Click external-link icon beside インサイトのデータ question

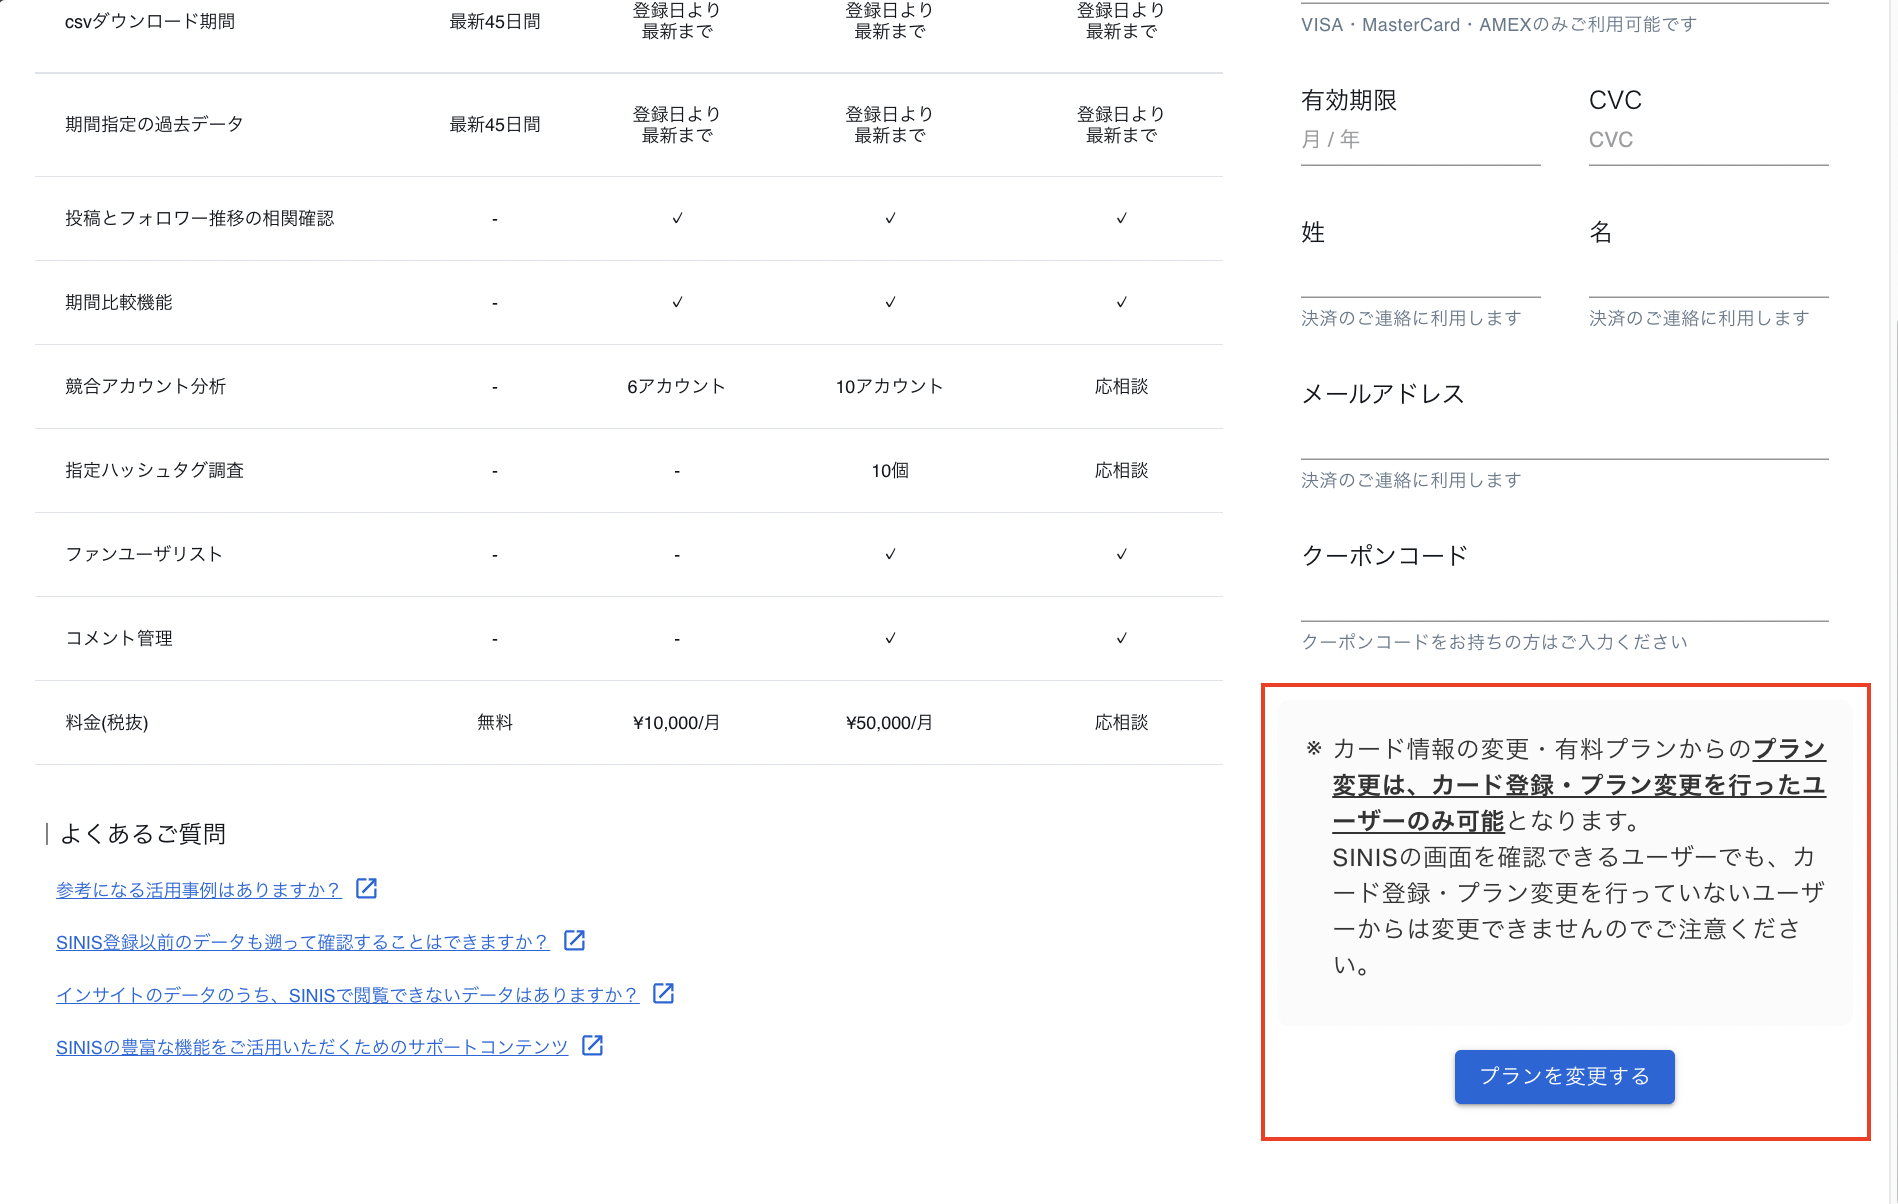663,994
